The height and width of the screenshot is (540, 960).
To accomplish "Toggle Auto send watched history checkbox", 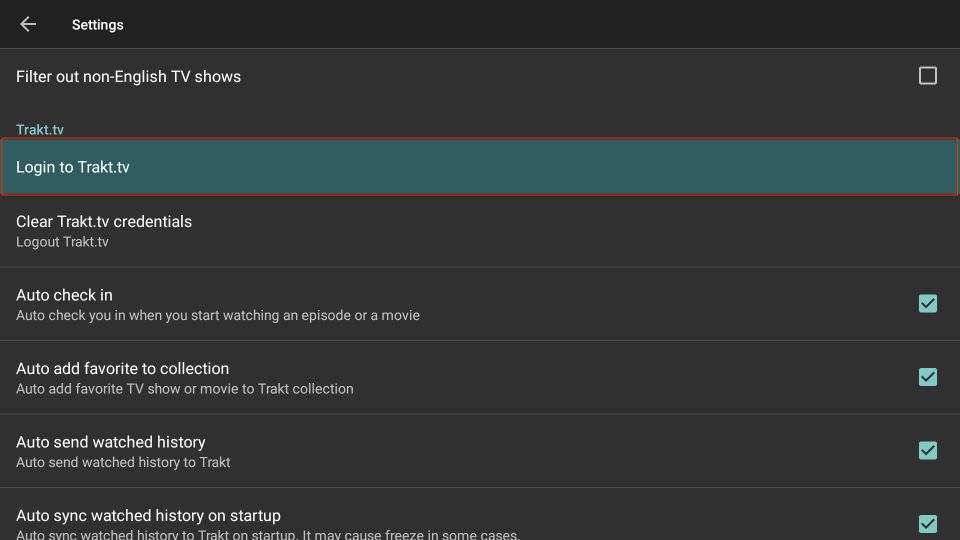I will point(928,451).
